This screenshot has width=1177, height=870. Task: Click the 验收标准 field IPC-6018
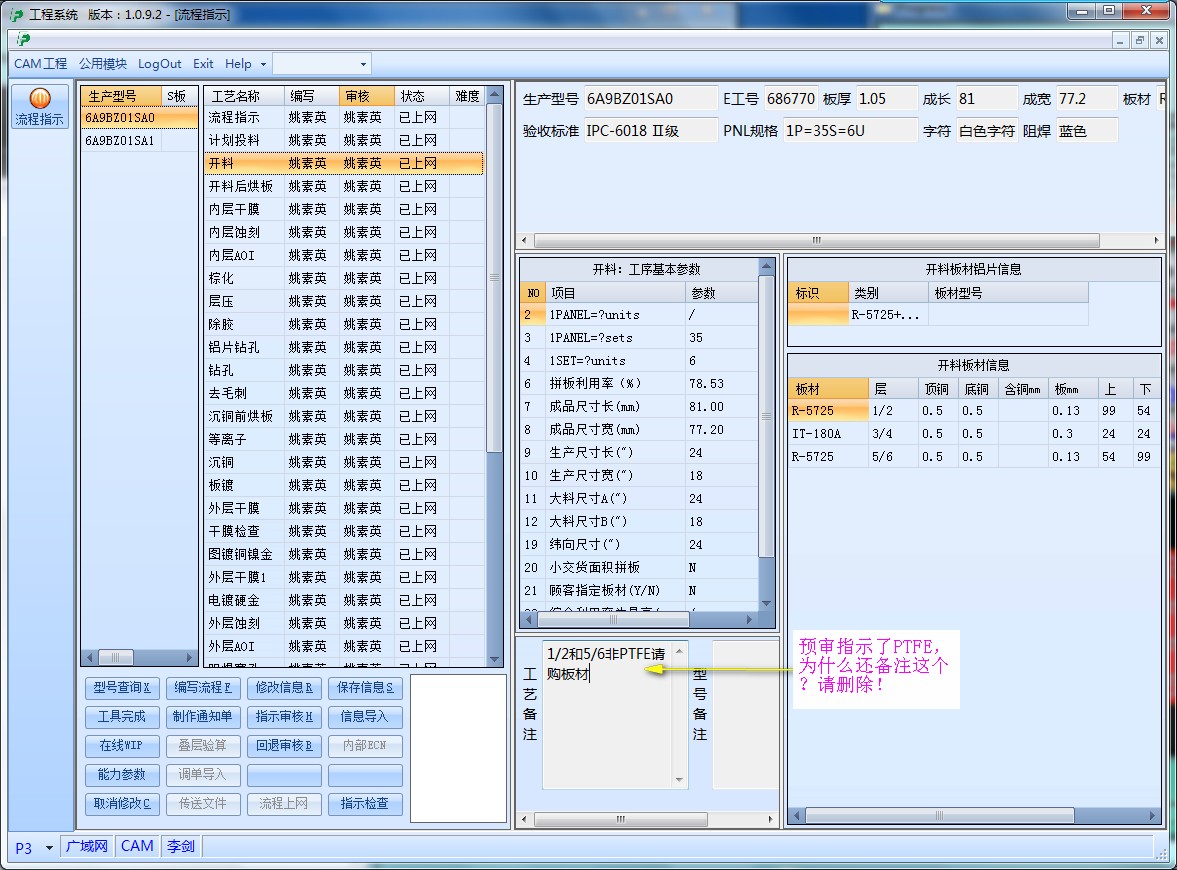coord(650,131)
